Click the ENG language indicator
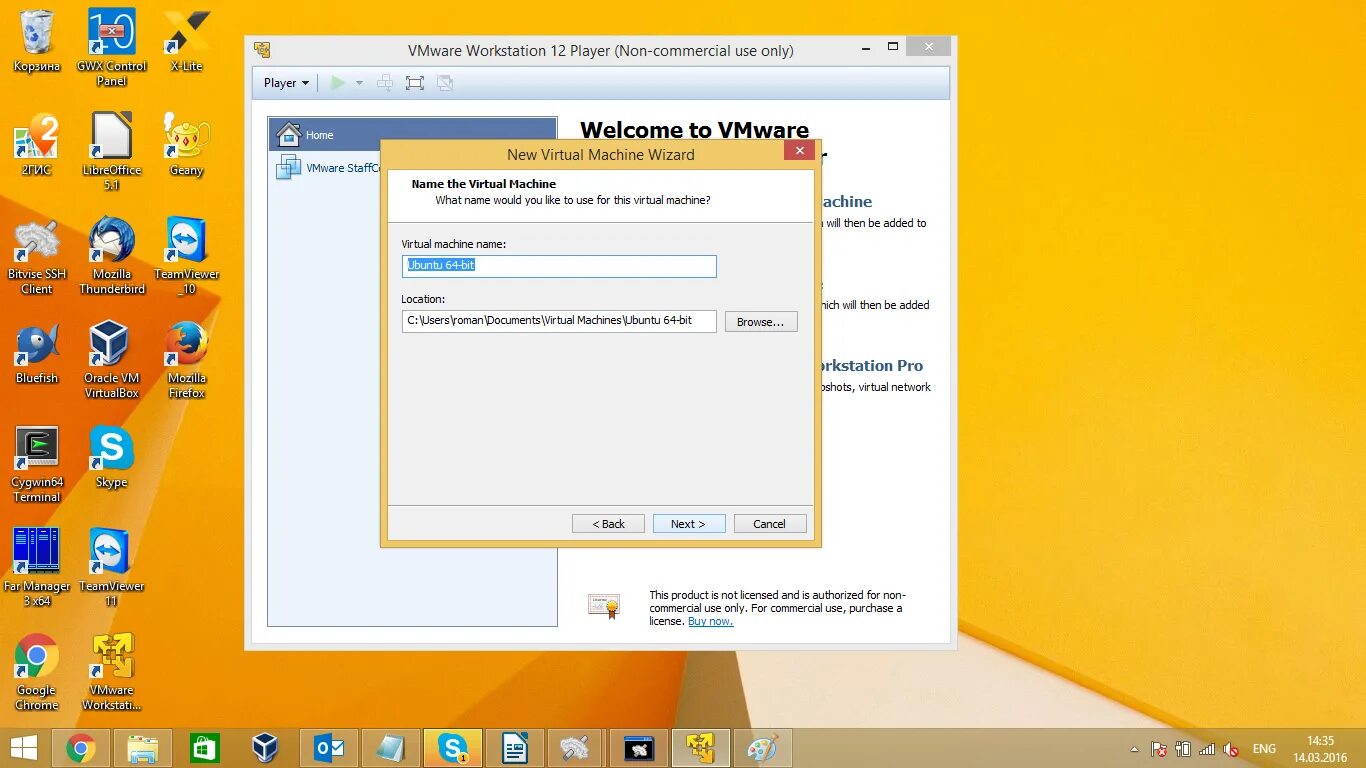Image resolution: width=1366 pixels, height=768 pixels. coord(1264,749)
